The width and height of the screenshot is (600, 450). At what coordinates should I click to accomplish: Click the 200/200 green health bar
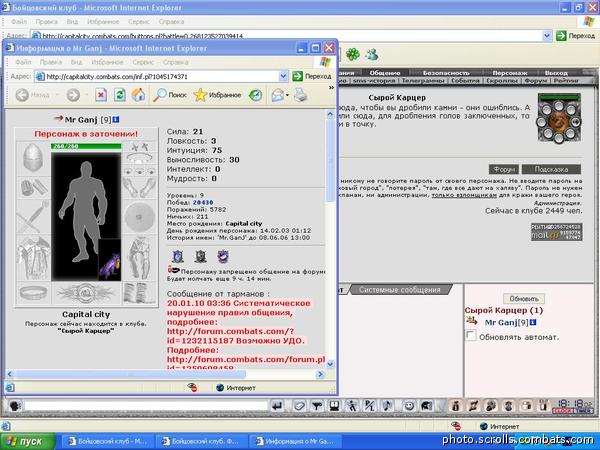click(86, 146)
